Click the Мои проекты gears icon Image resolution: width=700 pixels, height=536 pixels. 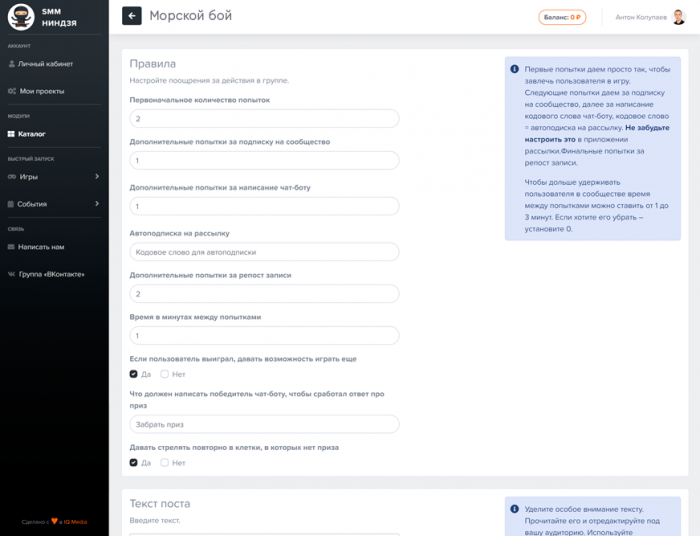click(11, 91)
